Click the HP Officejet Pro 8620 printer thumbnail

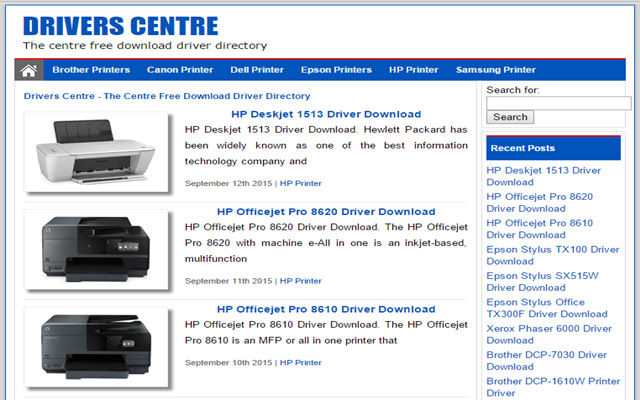(96, 249)
